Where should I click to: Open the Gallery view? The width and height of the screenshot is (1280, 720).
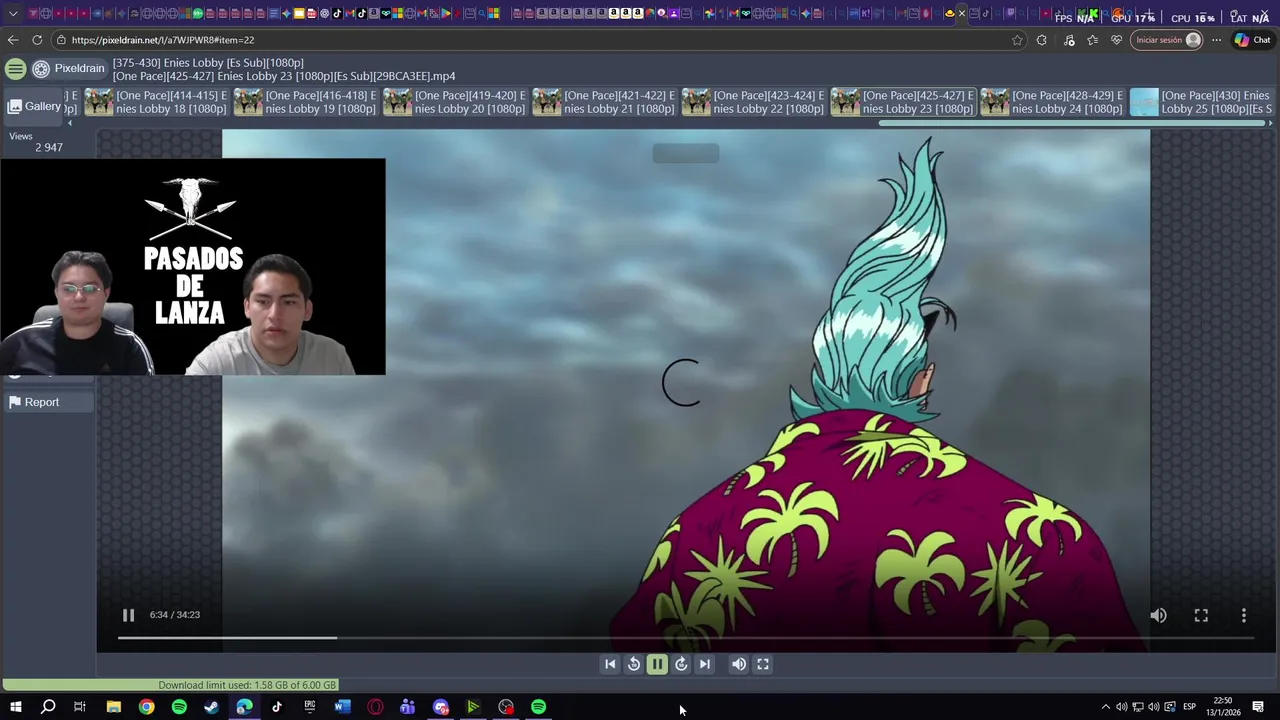pos(35,106)
